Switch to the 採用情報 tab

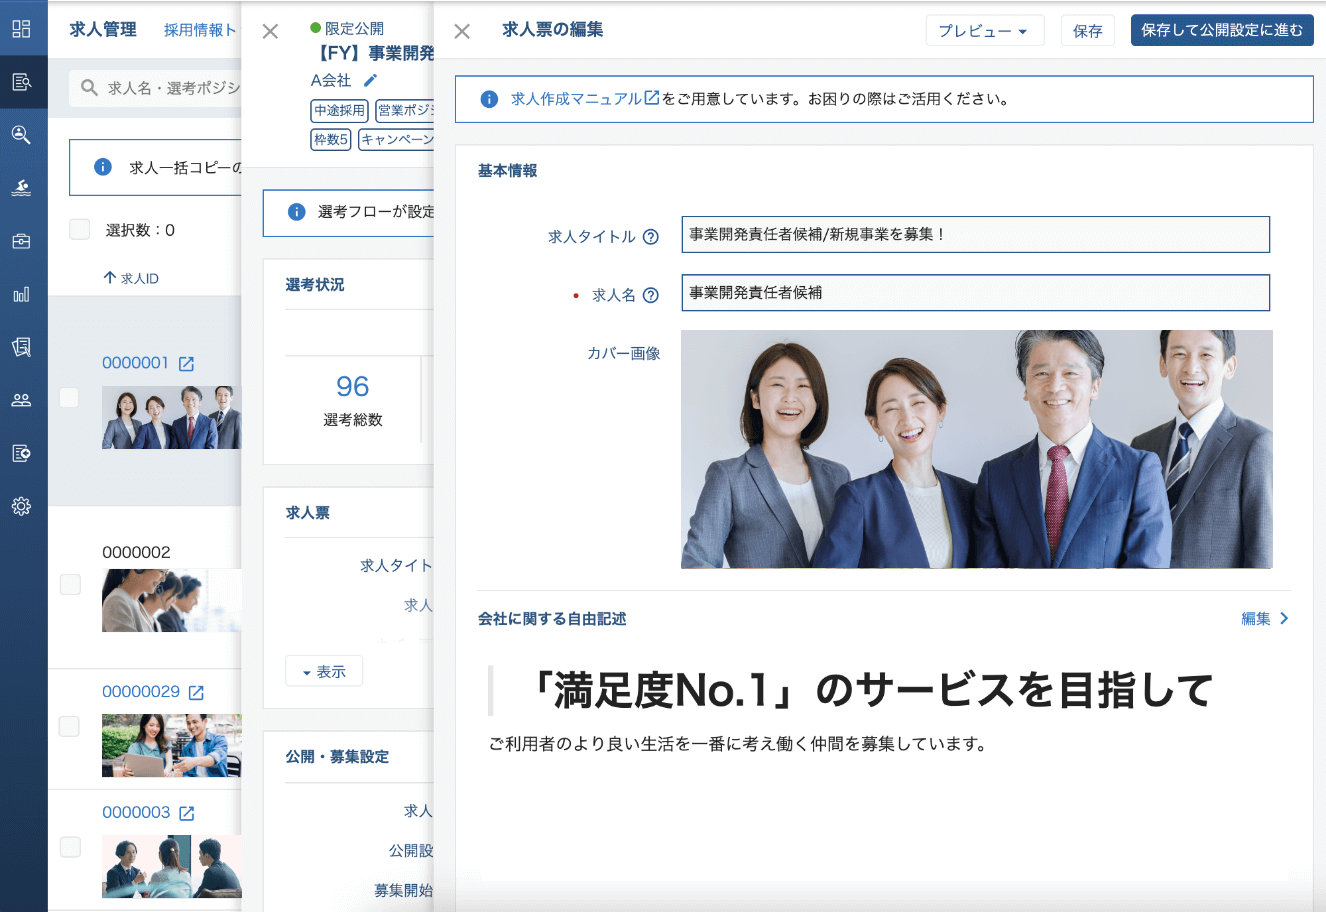click(x=200, y=30)
